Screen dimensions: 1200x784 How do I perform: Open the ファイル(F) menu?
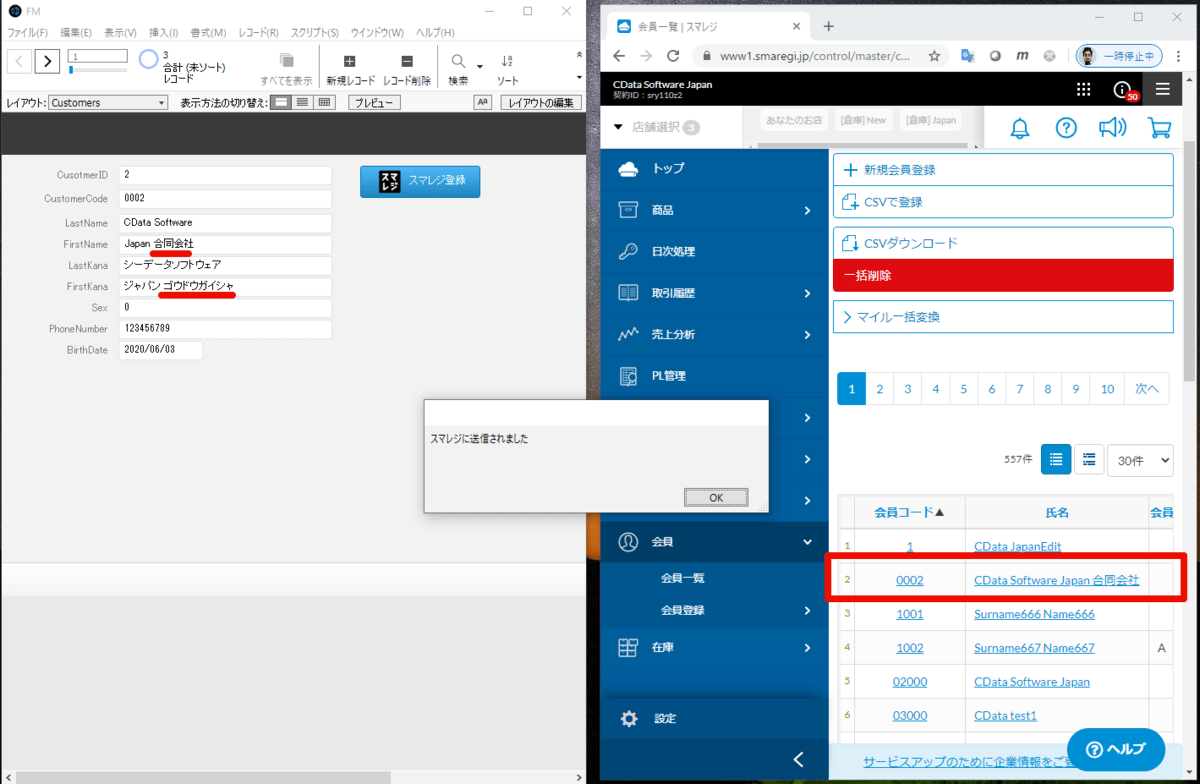click(x=27, y=33)
